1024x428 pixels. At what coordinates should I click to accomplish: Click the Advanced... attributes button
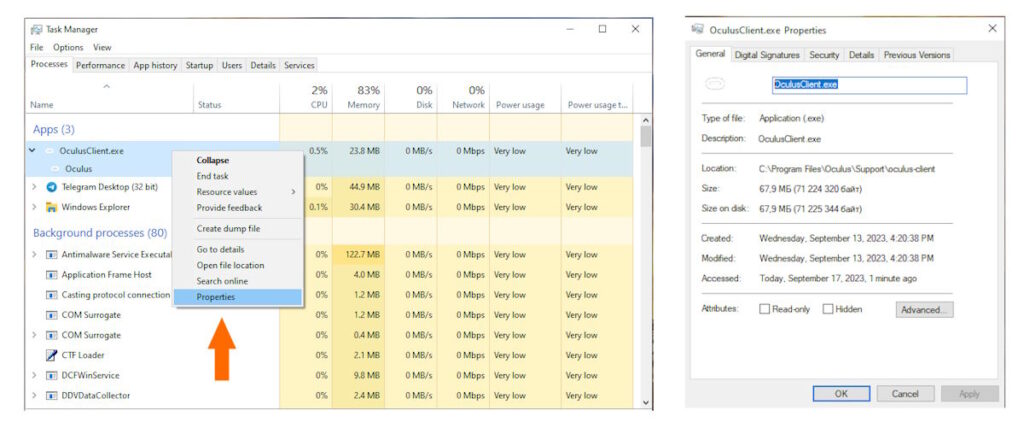(924, 310)
